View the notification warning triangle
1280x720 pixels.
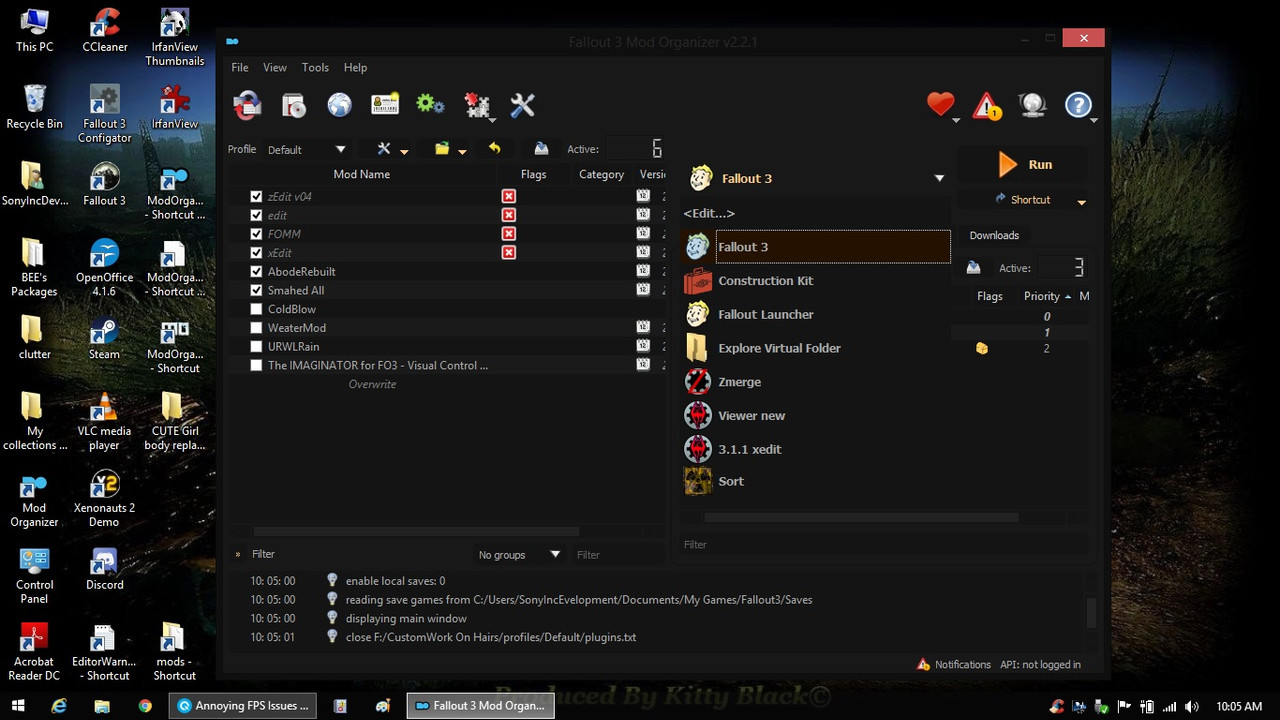[985, 104]
